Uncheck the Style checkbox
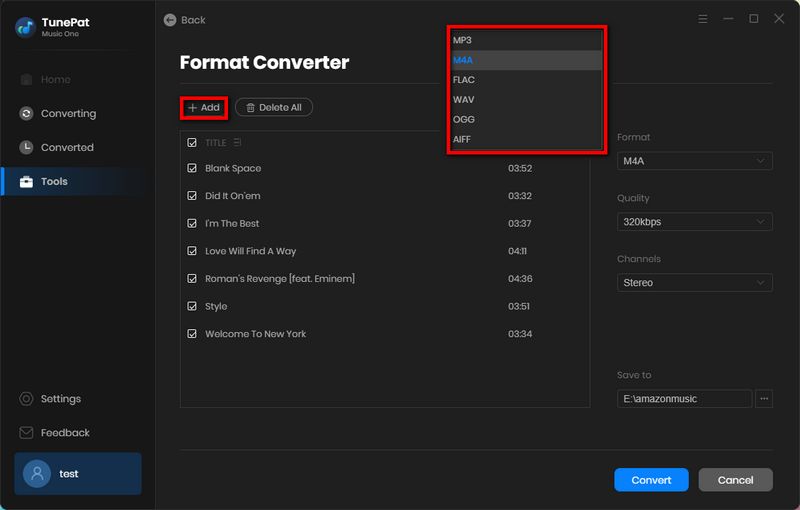This screenshot has width=800, height=510. pos(192,306)
